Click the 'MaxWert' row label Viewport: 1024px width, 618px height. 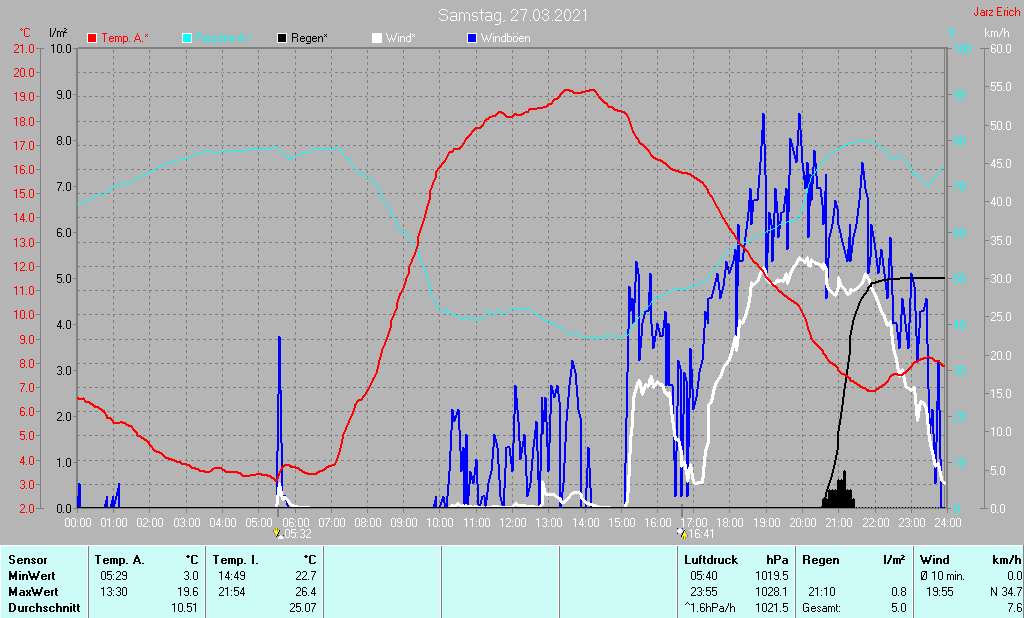click(x=33, y=592)
